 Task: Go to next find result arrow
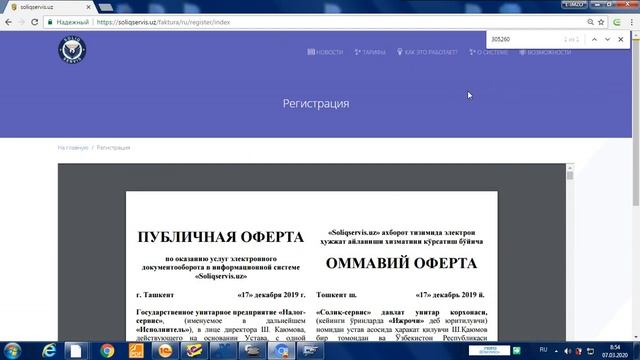coord(607,39)
